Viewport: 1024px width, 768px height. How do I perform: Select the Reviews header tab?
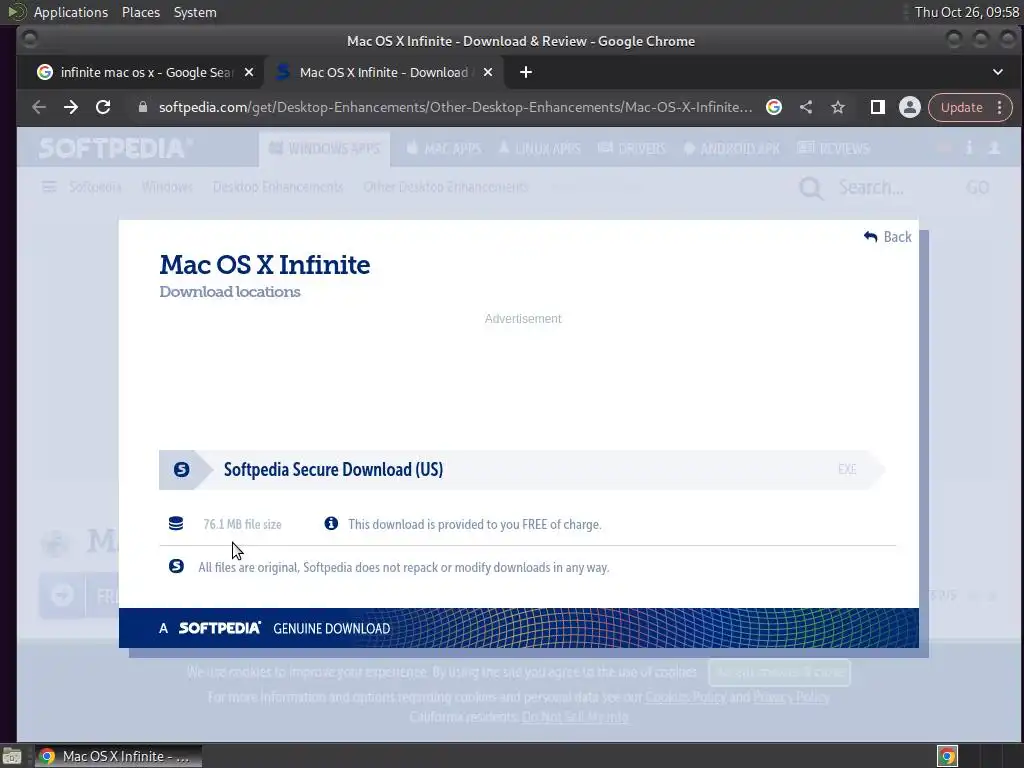(833, 148)
